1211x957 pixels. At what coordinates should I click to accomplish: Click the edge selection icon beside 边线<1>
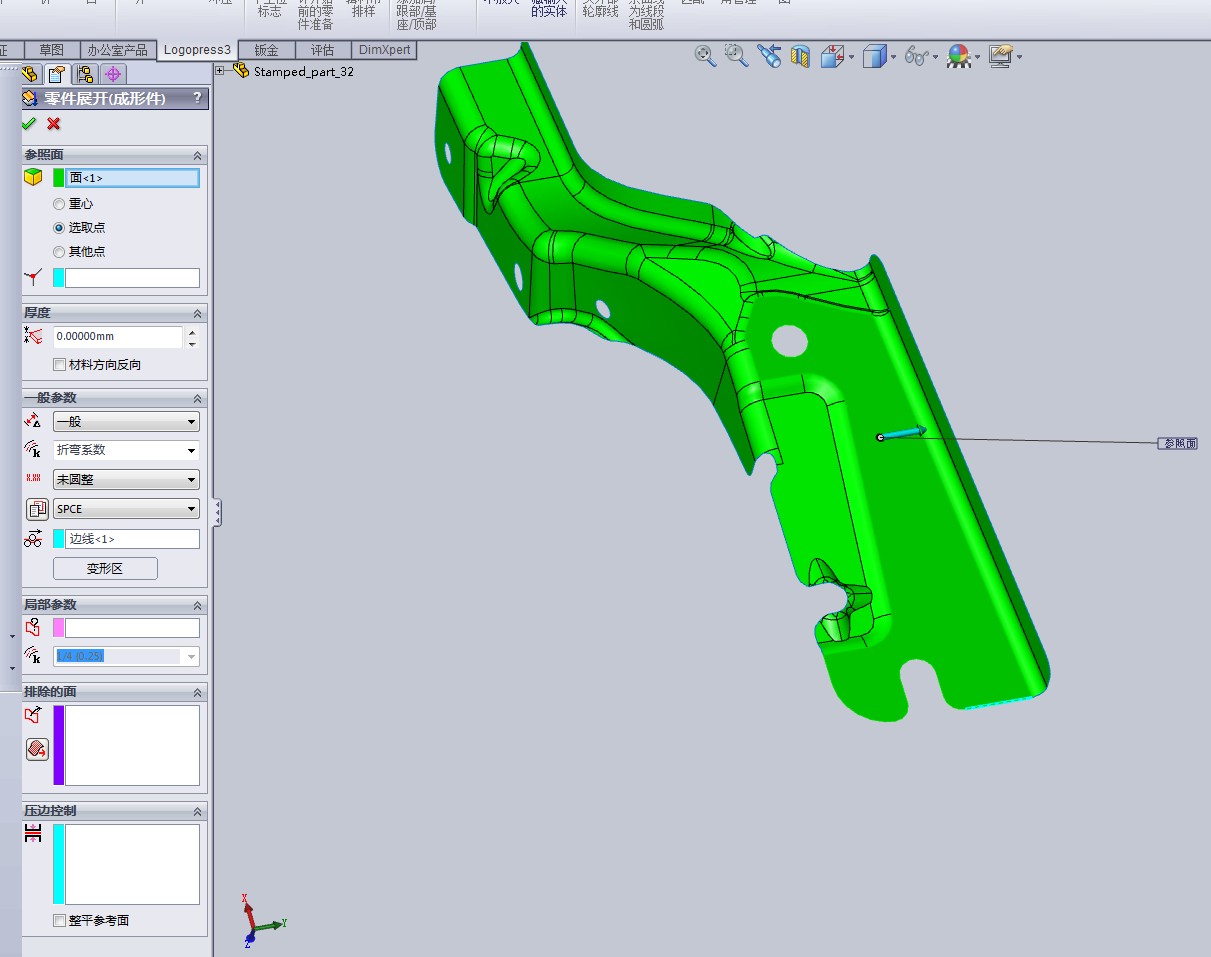click(x=33, y=539)
